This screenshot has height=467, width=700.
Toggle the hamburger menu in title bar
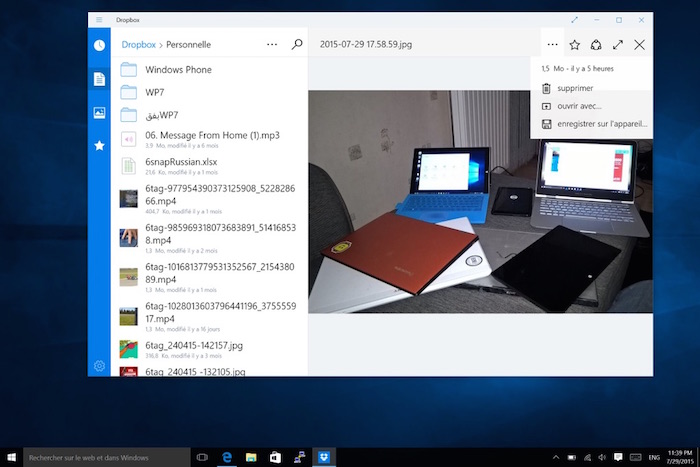coord(99,20)
